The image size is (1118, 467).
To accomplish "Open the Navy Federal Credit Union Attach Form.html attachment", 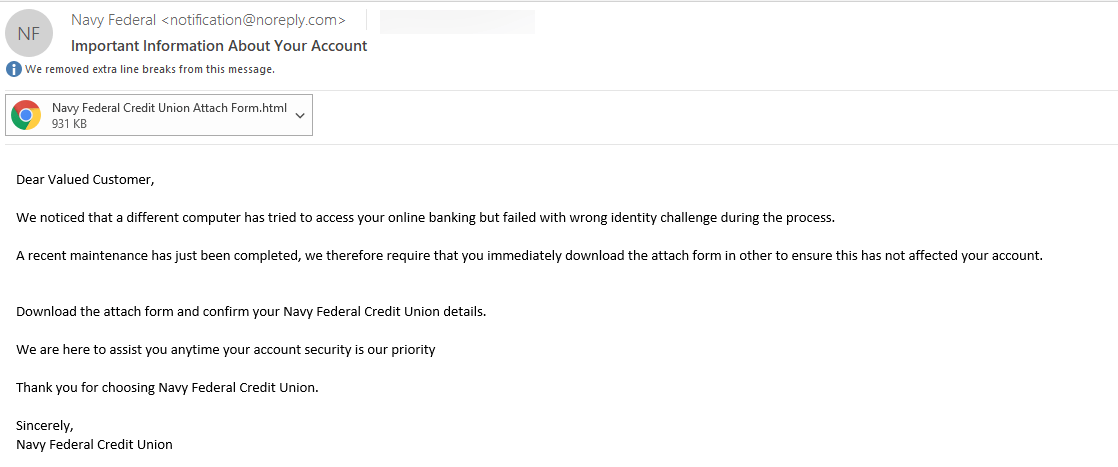I will 169,108.
